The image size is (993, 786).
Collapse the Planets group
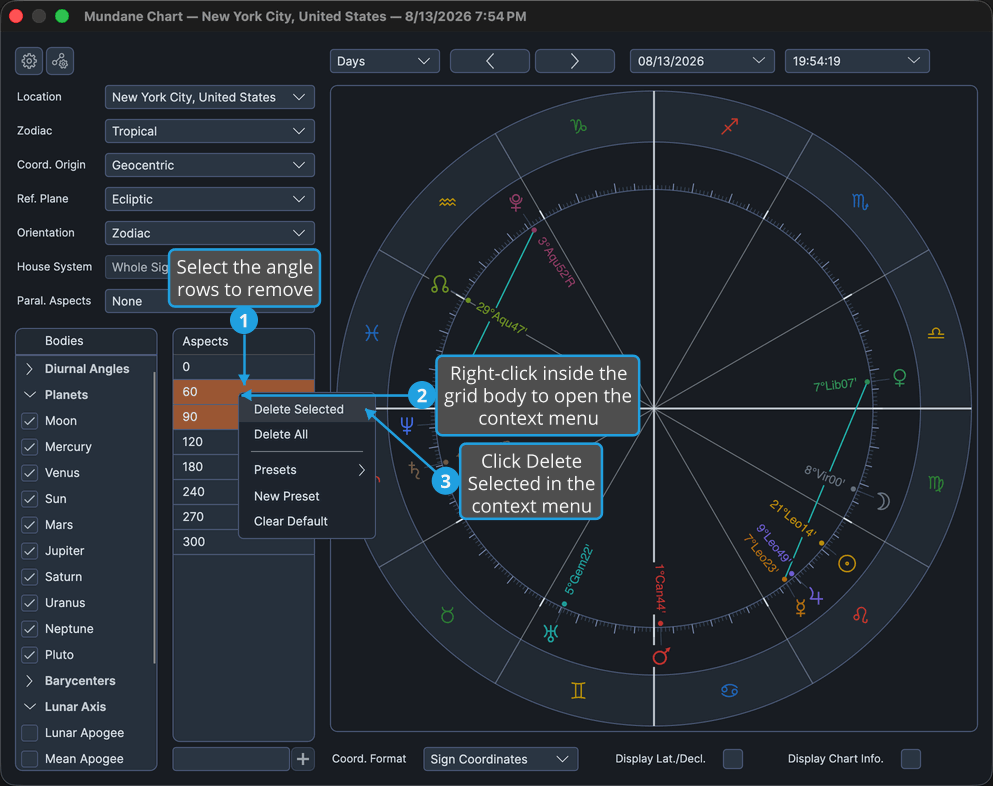[29, 395]
